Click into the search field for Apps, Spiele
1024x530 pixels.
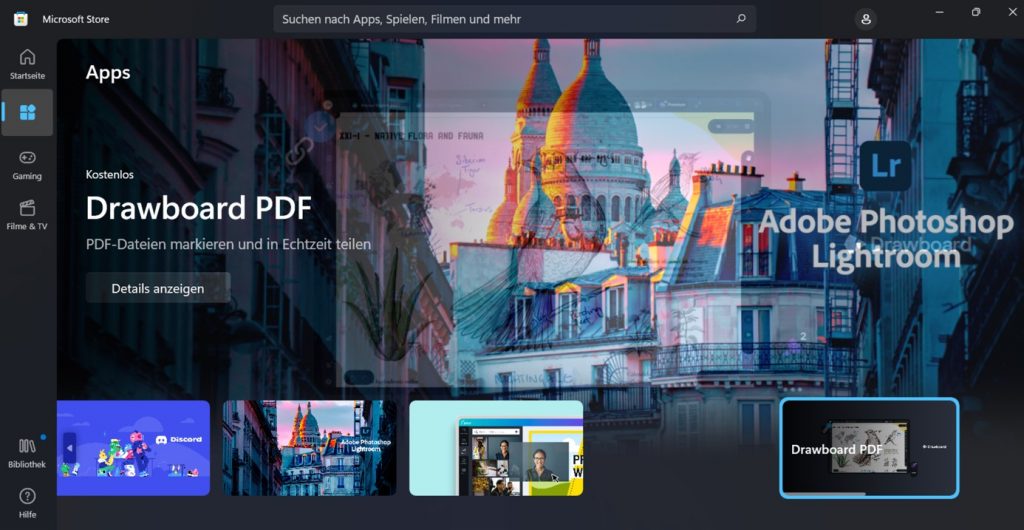(514, 19)
